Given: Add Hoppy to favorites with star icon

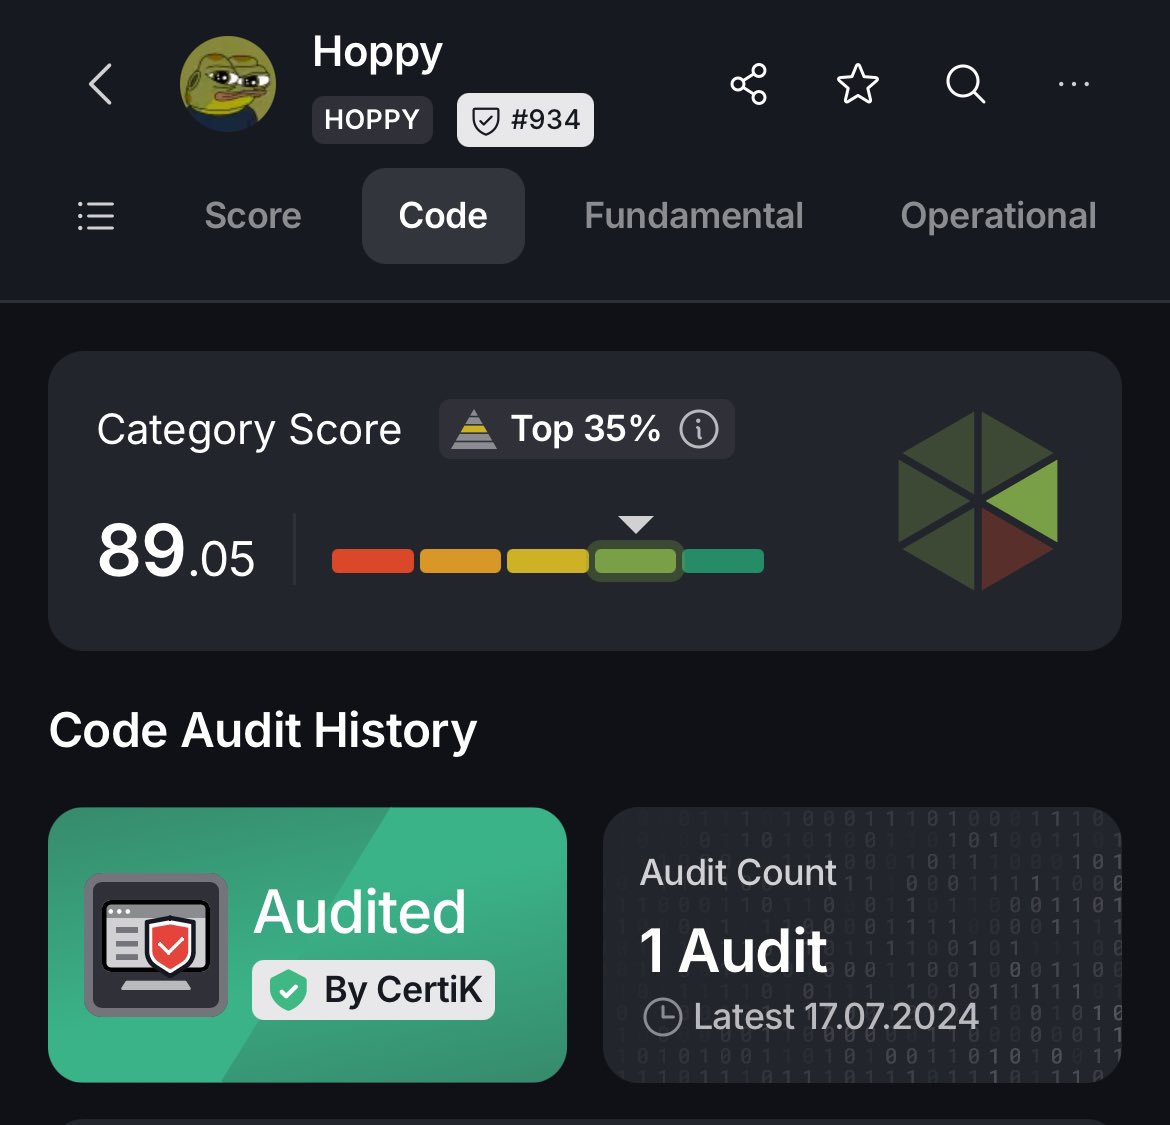Looking at the screenshot, I should click(x=857, y=84).
